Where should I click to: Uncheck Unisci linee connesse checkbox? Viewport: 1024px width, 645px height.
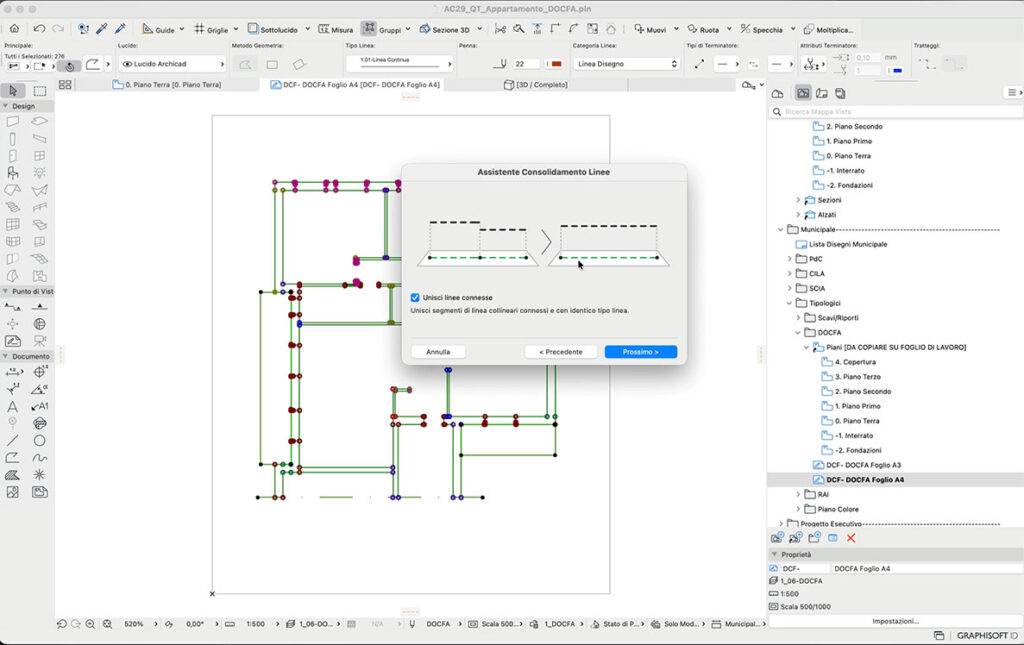[x=415, y=297]
